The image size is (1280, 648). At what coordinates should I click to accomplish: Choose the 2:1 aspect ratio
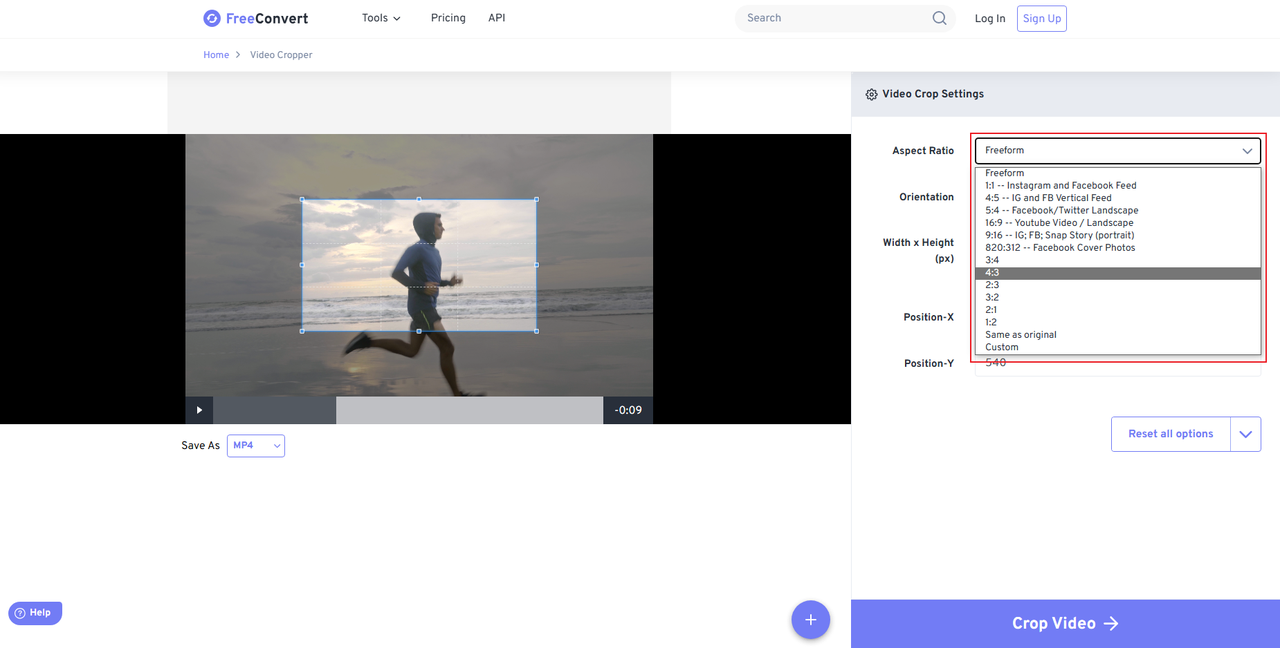(x=1118, y=310)
